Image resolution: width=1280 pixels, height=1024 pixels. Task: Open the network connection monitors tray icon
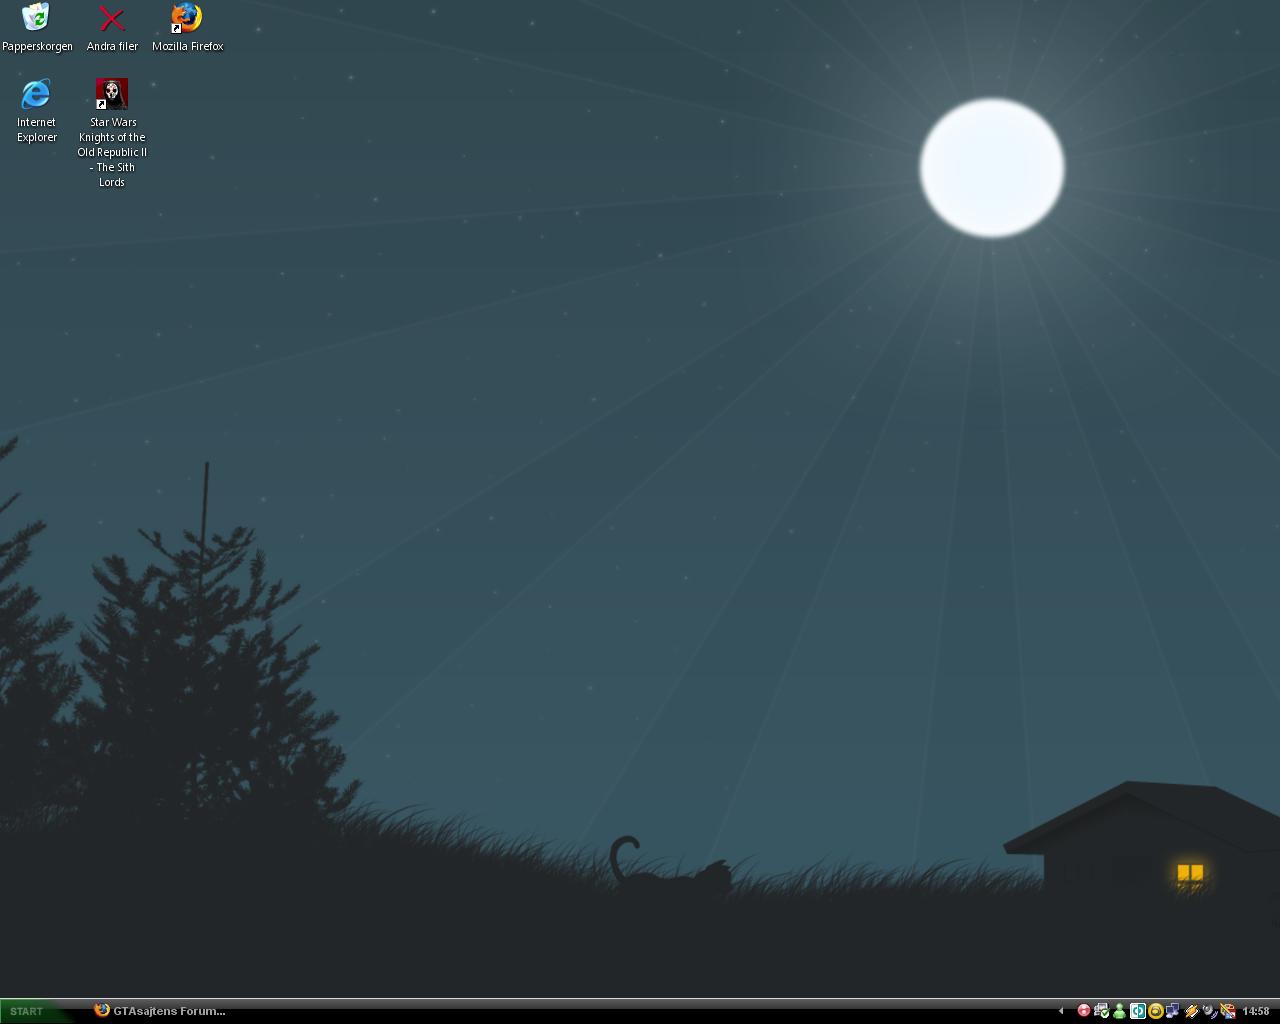[x=1172, y=1011]
